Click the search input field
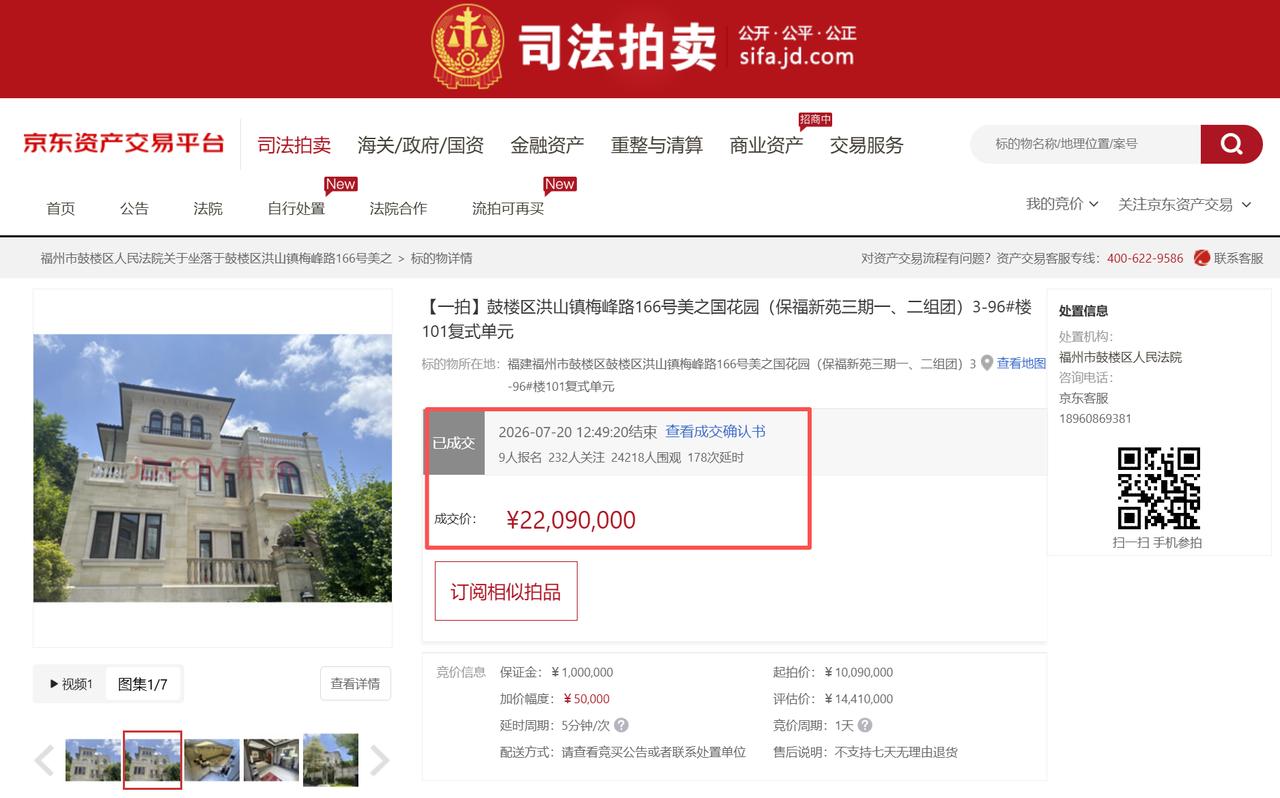1280x798 pixels. tap(1085, 144)
